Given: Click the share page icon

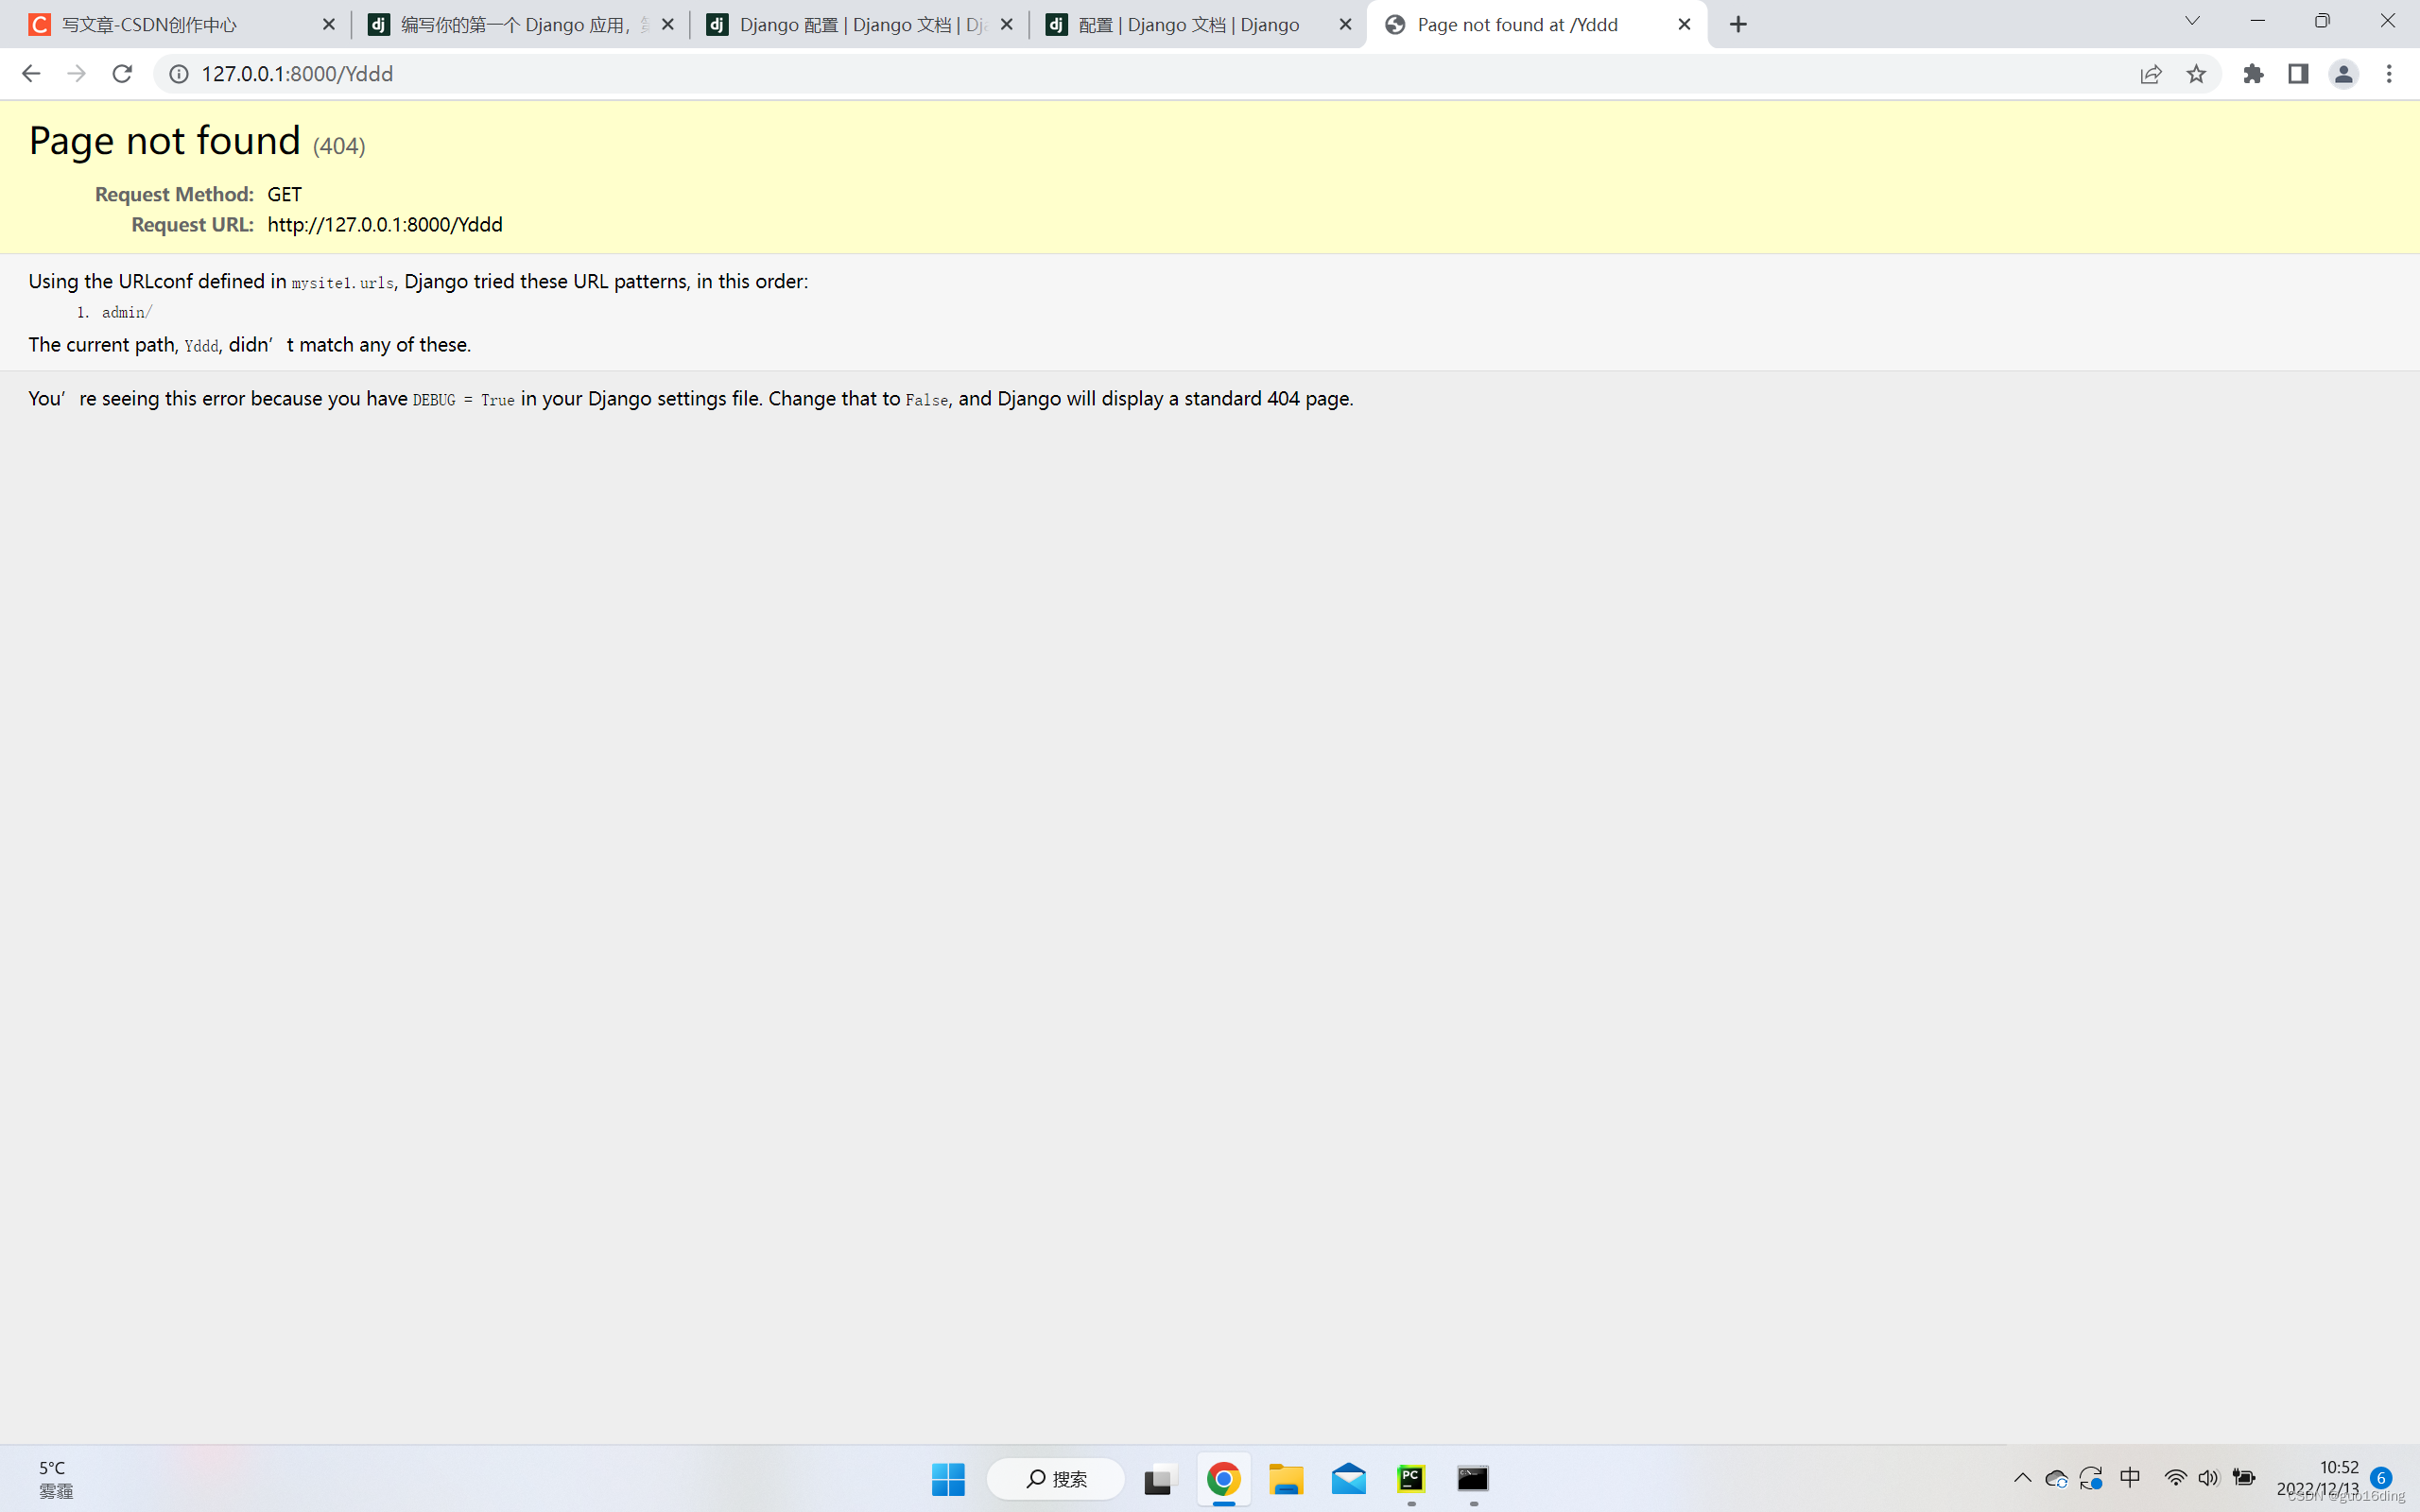Looking at the screenshot, I should pyautogui.click(x=2151, y=74).
